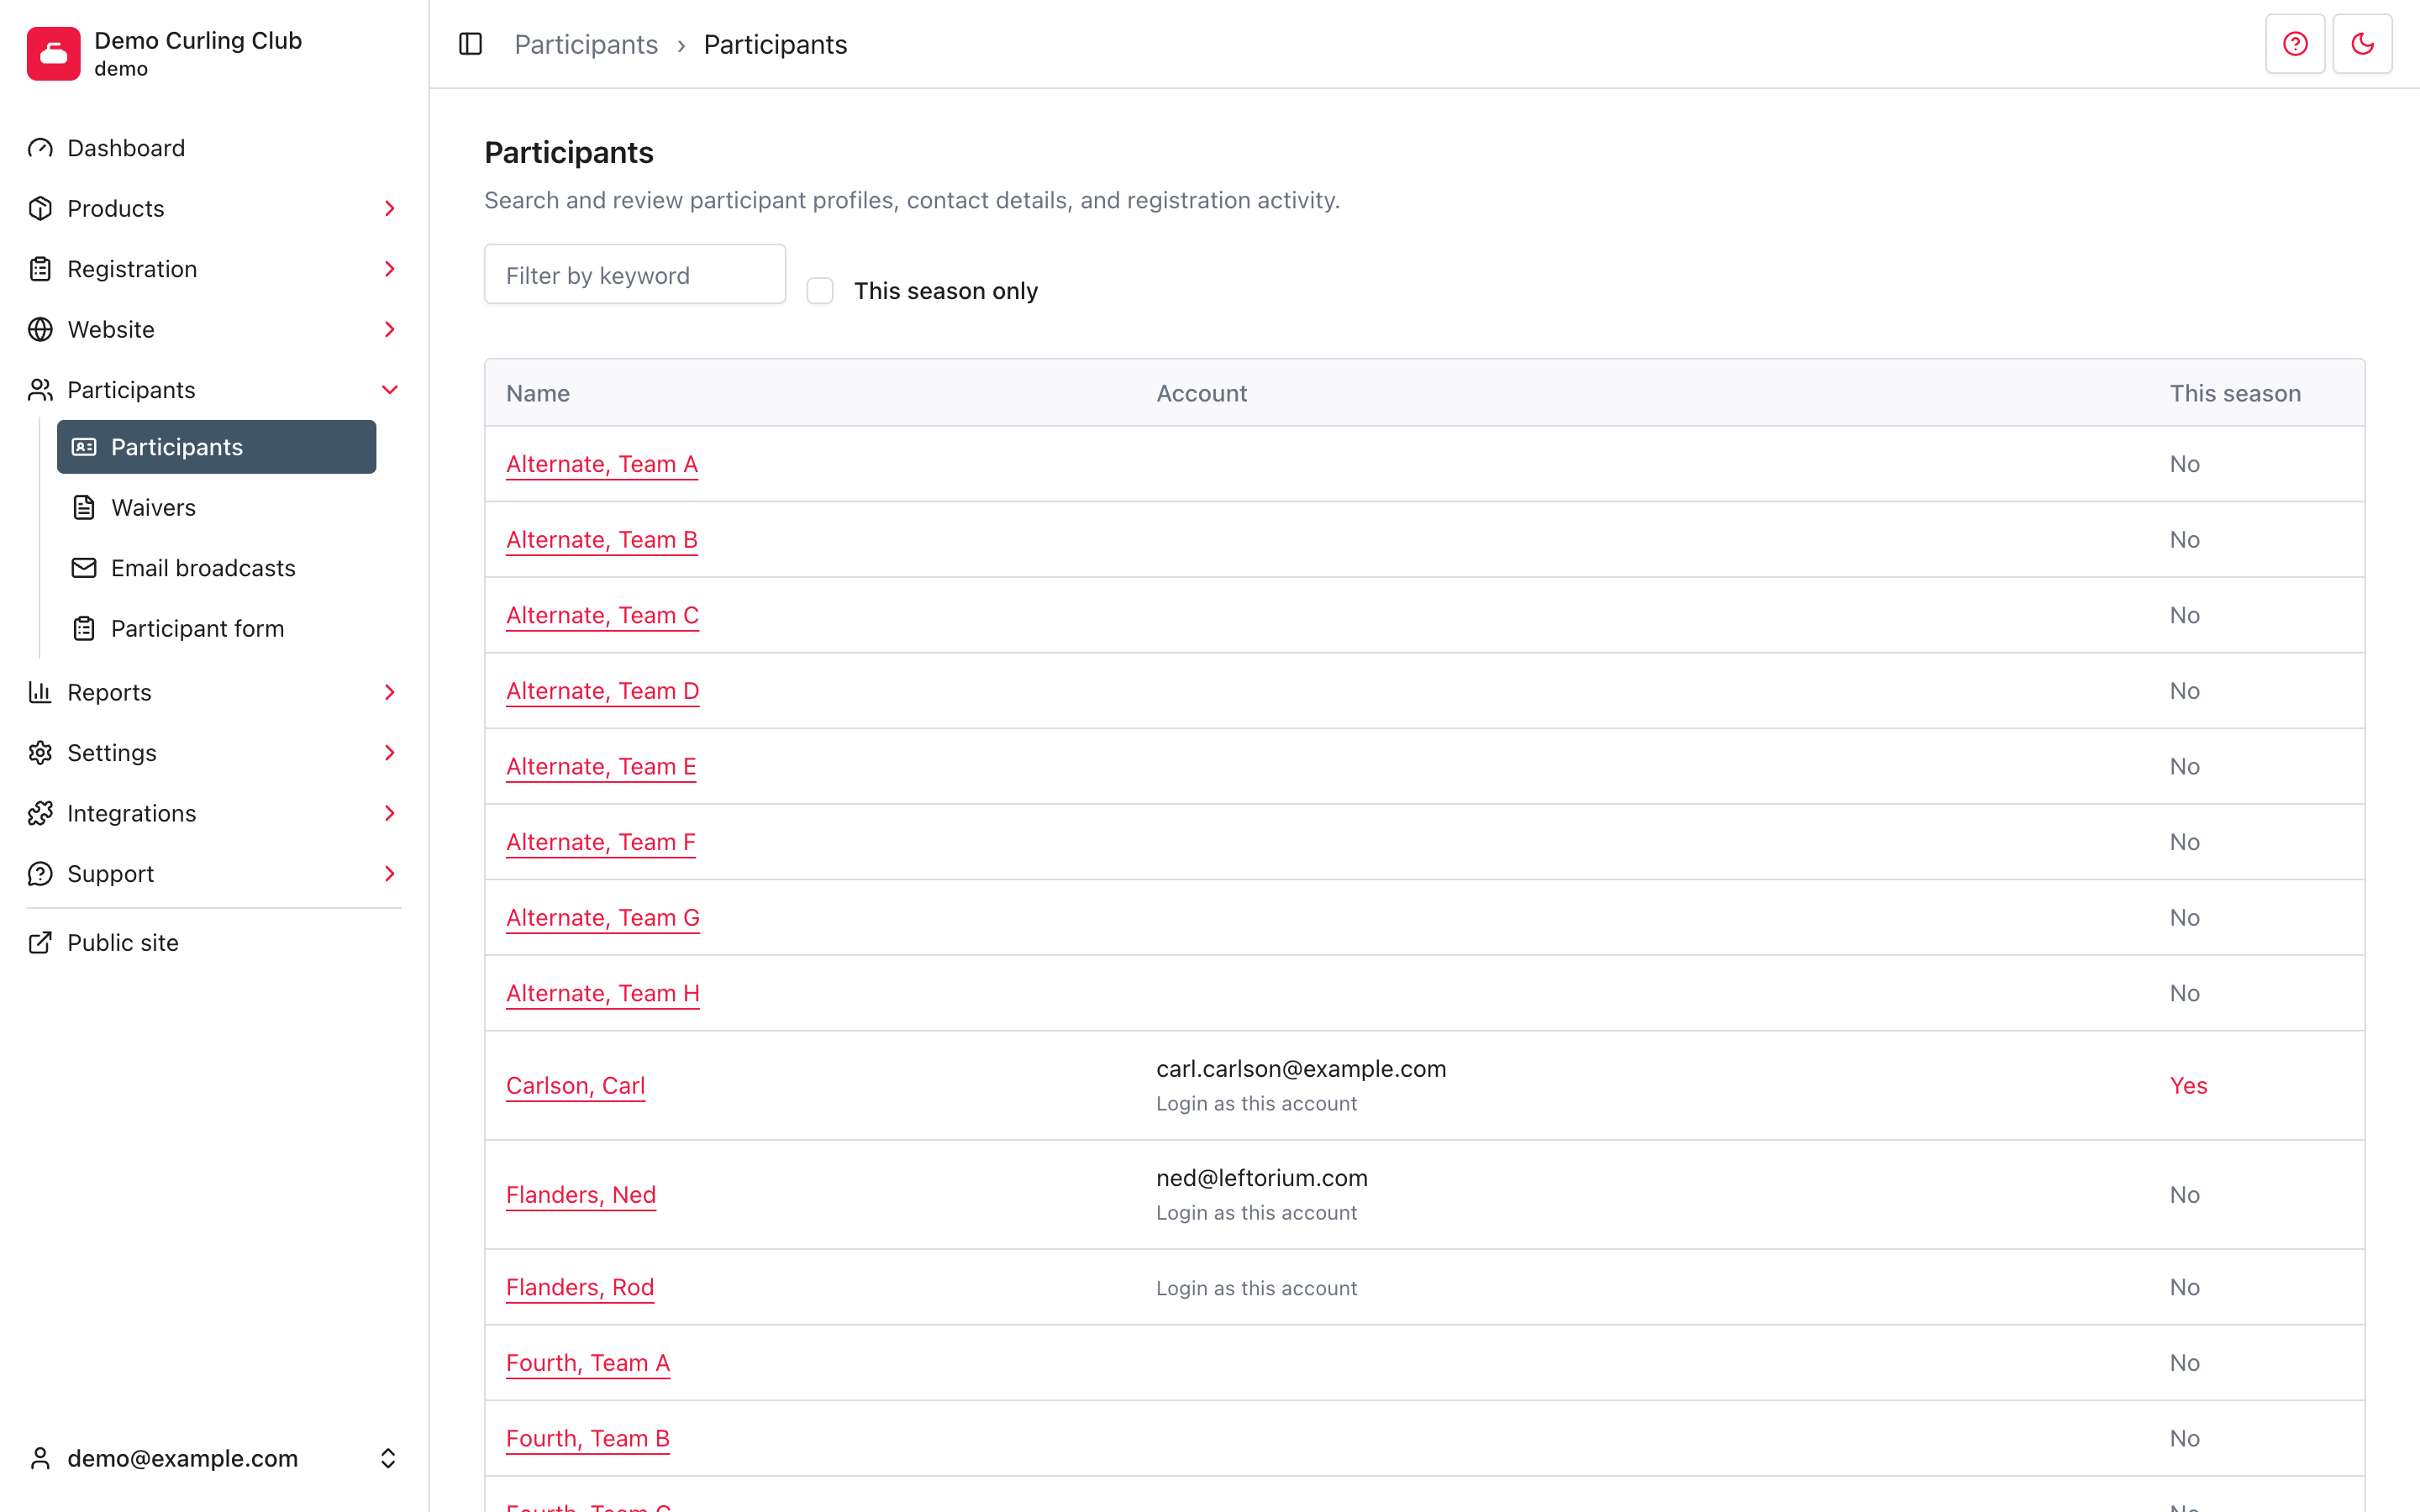Click the Public site external-link icon
The height and width of the screenshot is (1512, 2420).
[40, 942]
